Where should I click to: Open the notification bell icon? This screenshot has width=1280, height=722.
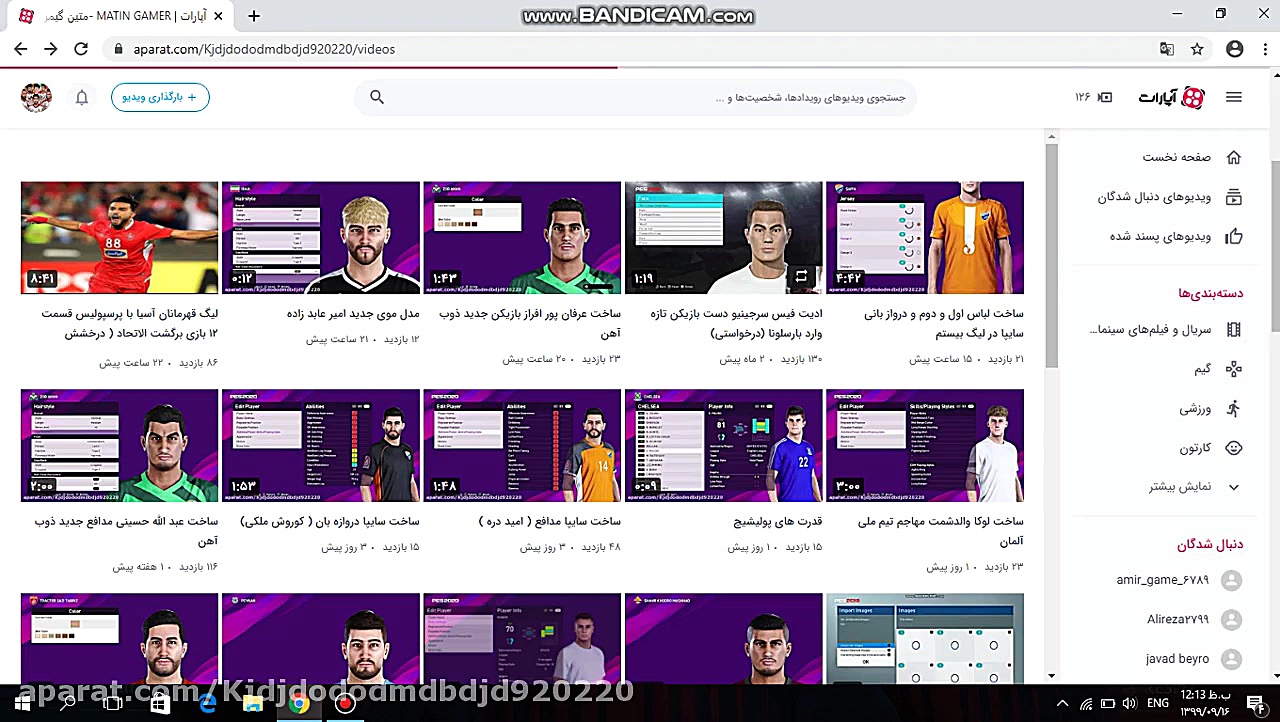(x=82, y=97)
